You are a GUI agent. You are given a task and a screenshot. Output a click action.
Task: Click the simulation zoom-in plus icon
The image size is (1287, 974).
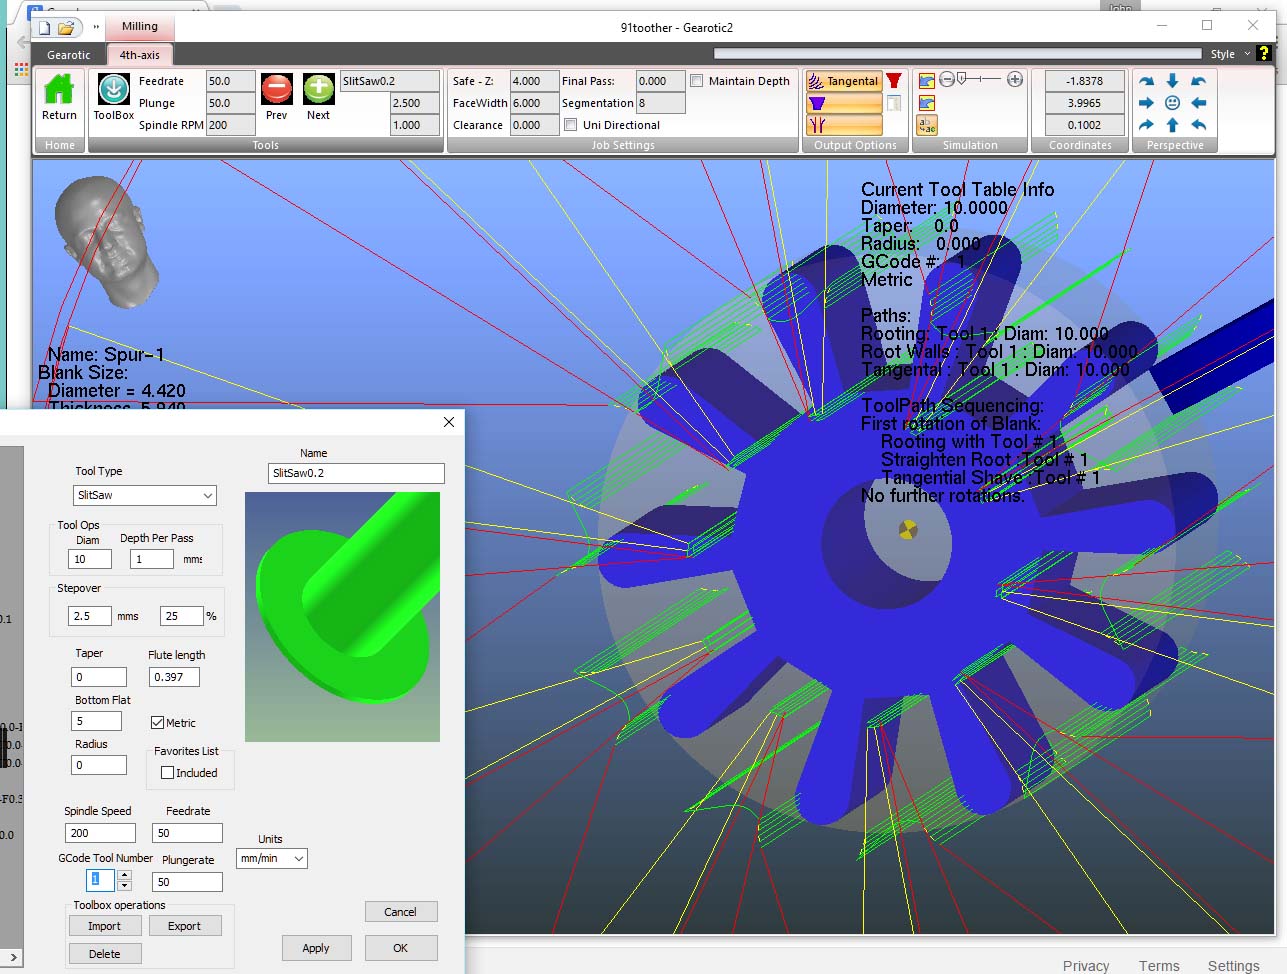coord(1015,80)
